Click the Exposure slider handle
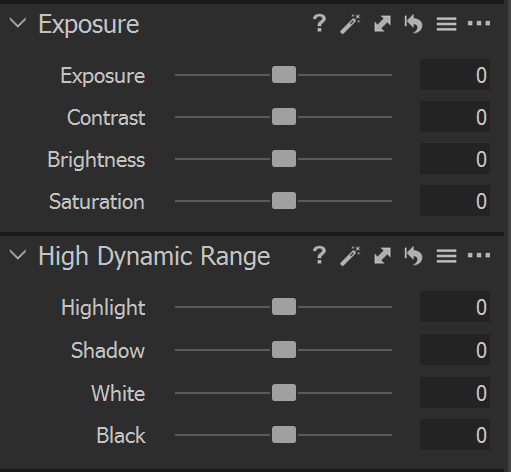 tap(284, 75)
